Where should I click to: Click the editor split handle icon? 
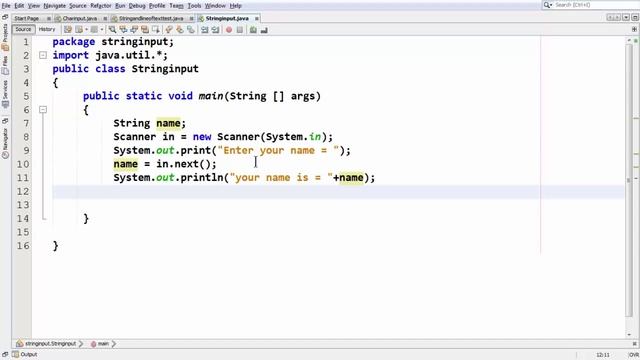[x=634, y=29]
